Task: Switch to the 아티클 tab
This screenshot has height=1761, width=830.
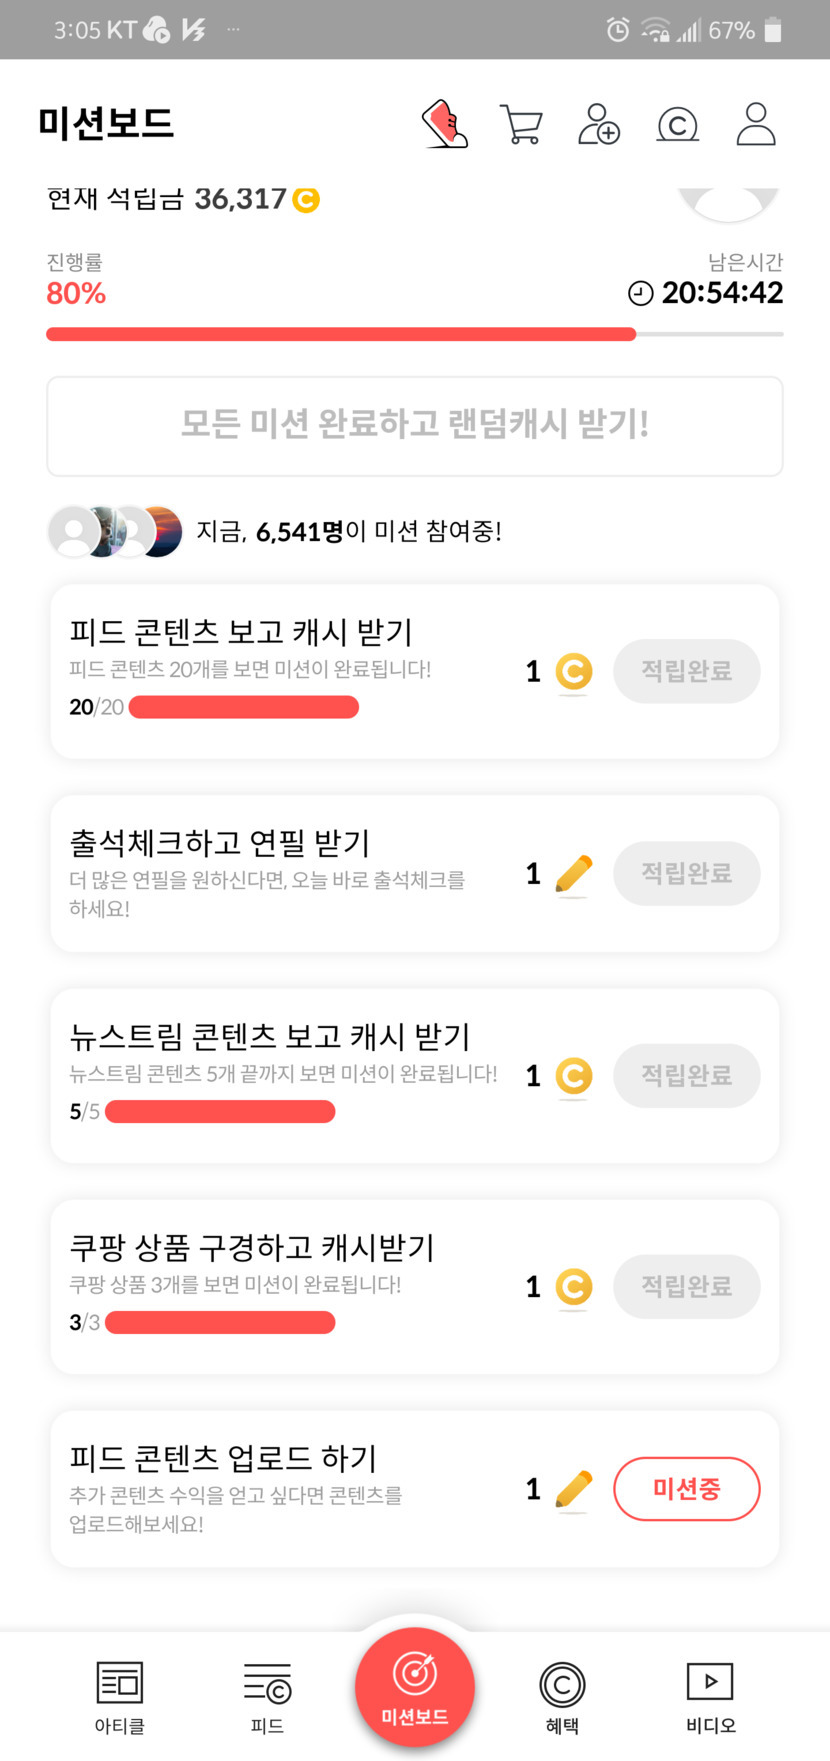Action: click(120, 1695)
